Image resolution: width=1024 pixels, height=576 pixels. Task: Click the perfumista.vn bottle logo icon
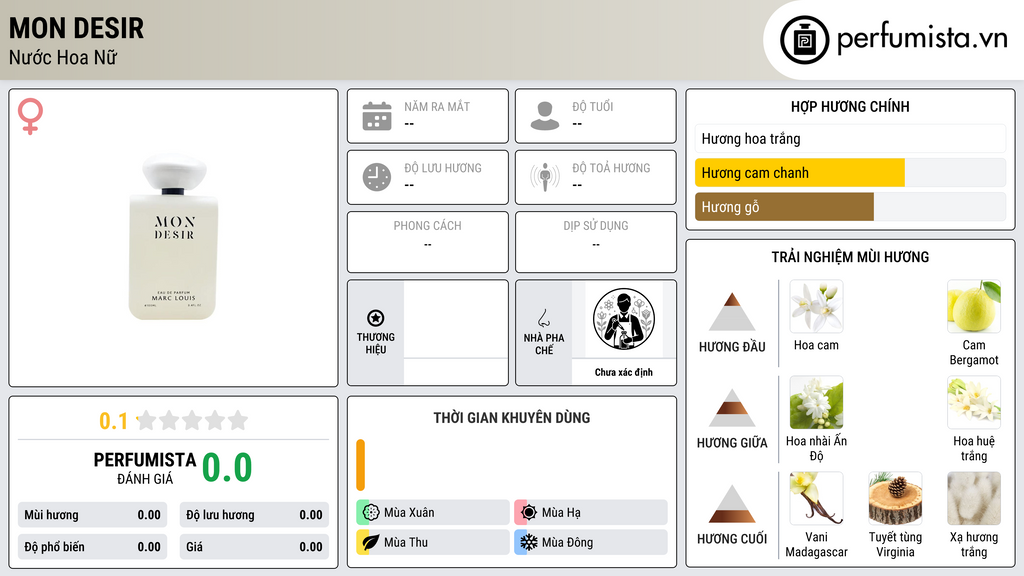click(x=804, y=40)
